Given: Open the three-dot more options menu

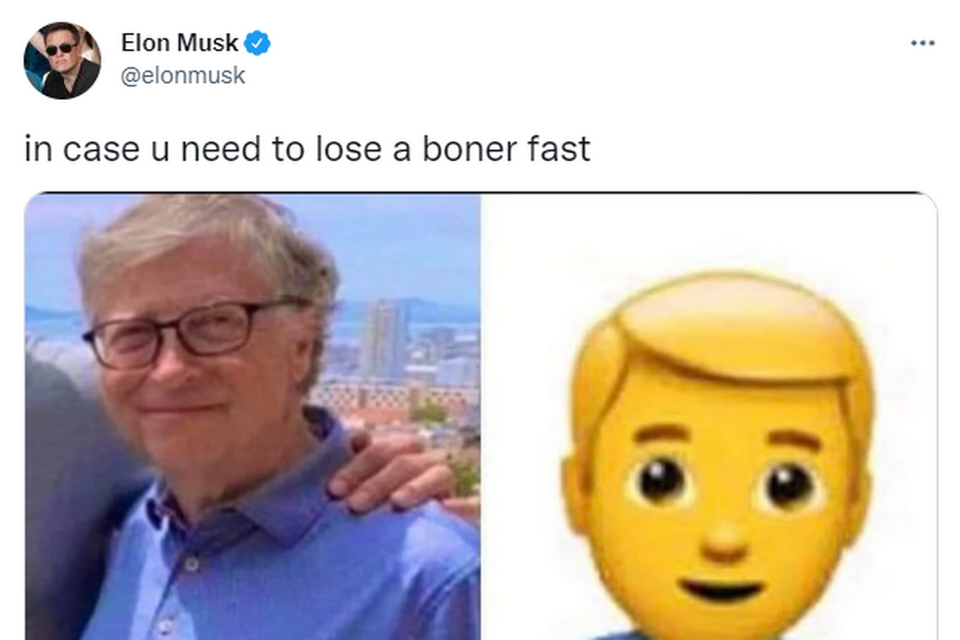Looking at the screenshot, I should coord(923,43).
